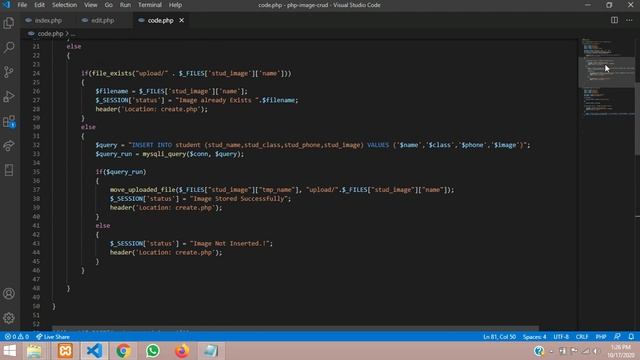Click the editor horizontal scrollbar

[x=295, y=328]
